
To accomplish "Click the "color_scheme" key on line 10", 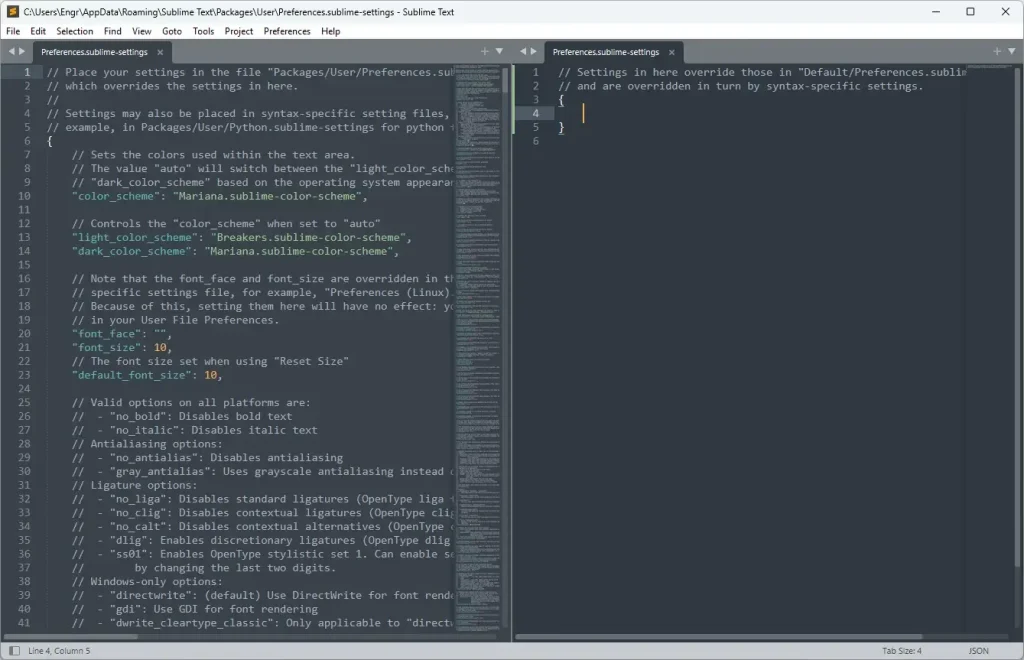I will tap(116, 196).
